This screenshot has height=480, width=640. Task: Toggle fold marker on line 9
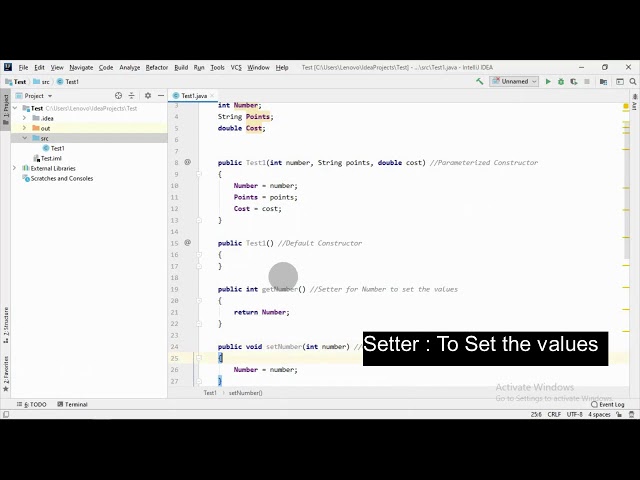pos(199,174)
